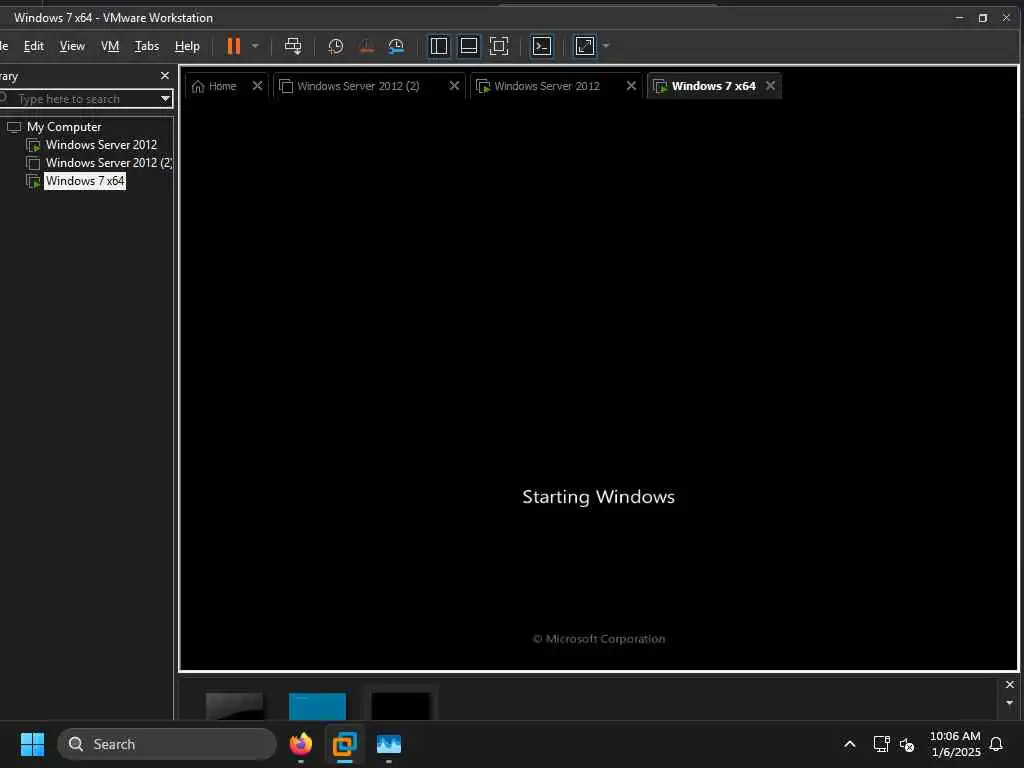This screenshot has width=1024, height=768.
Task: Click the muted volume tray icon
Action: click(x=907, y=744)
